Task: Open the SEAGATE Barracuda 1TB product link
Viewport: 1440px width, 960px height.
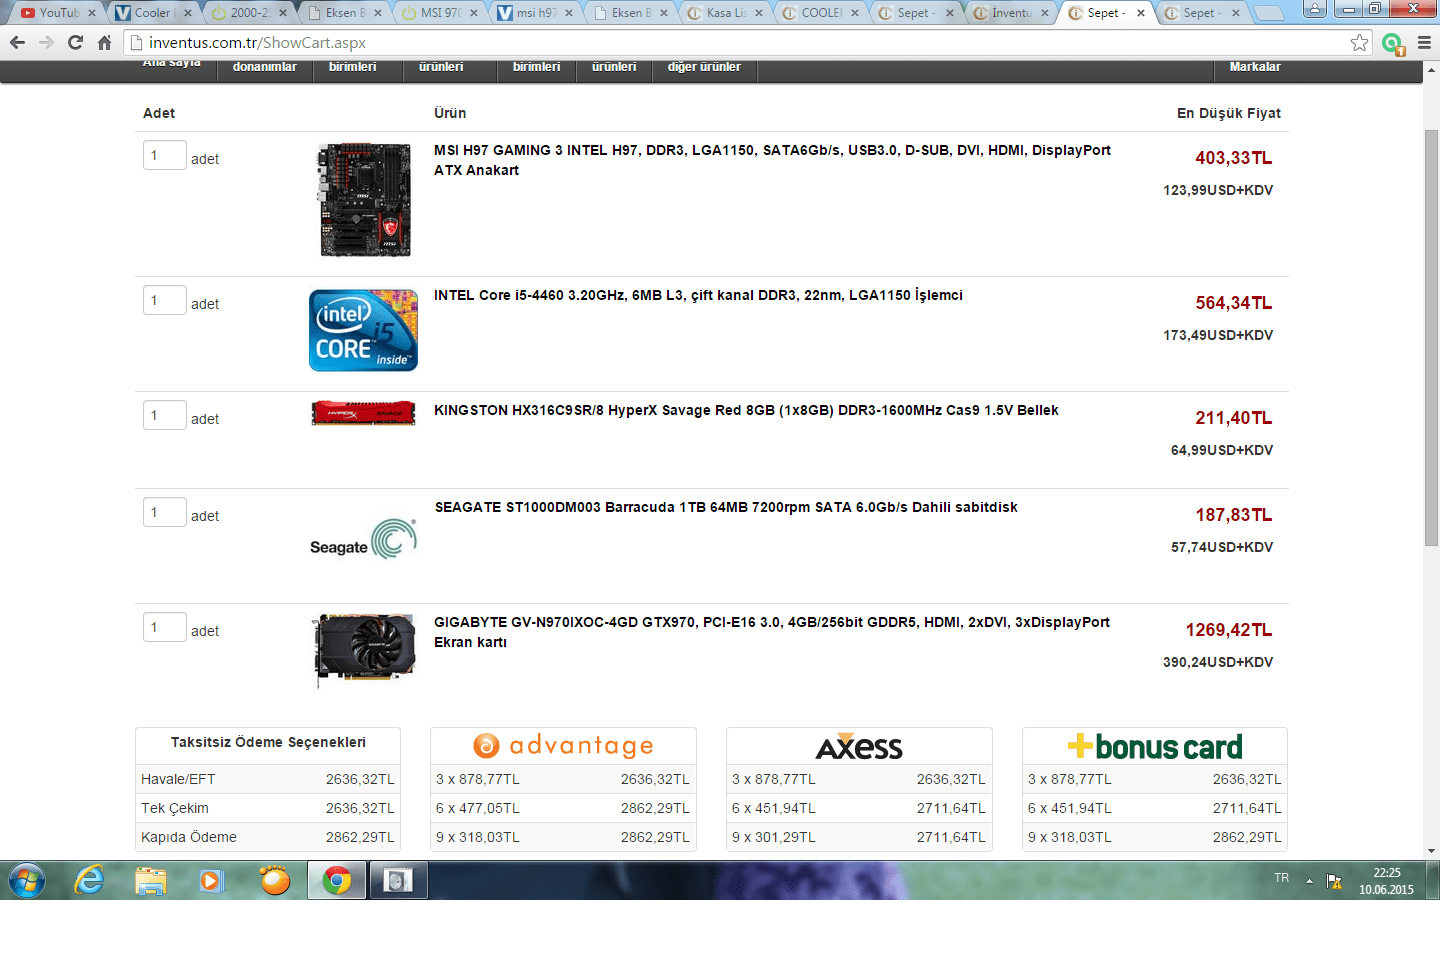Action: click(x=726, y=507)
